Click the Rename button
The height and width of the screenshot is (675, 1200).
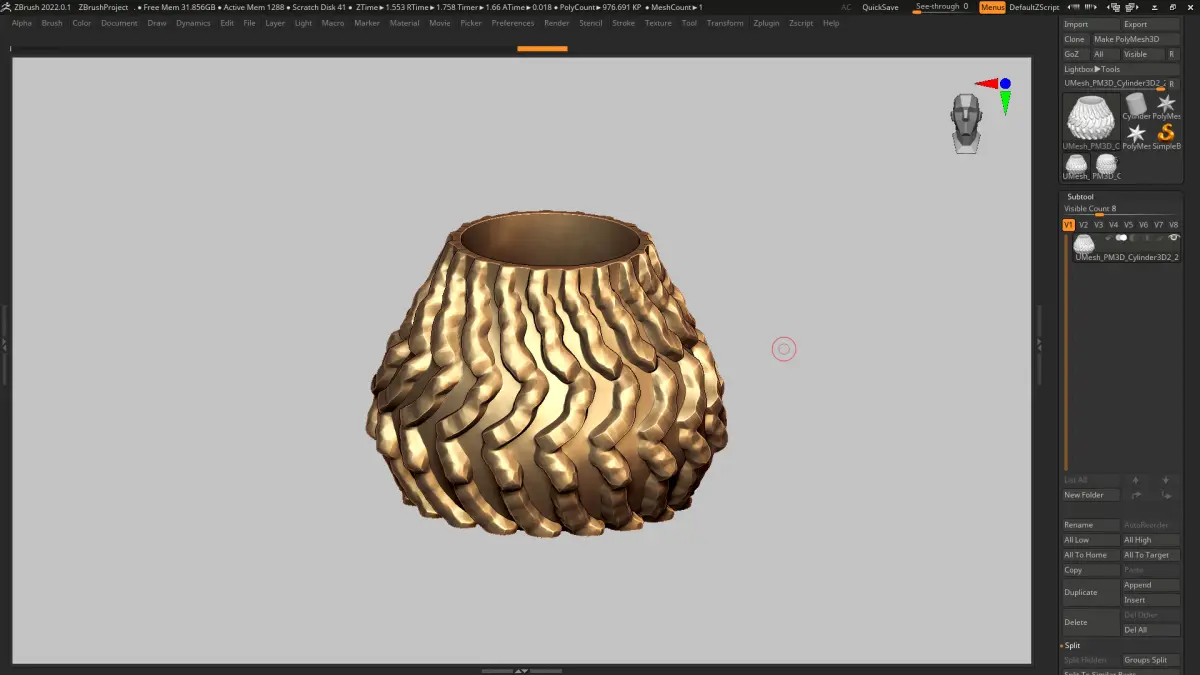(x=1091, y=525)
